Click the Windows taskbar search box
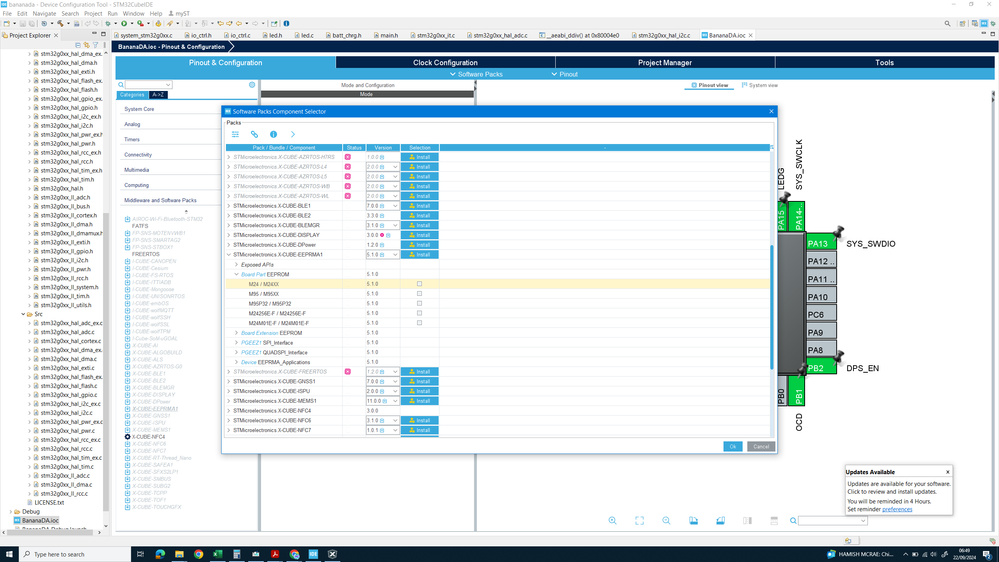The image size is (999, 562). coord(75,554)
